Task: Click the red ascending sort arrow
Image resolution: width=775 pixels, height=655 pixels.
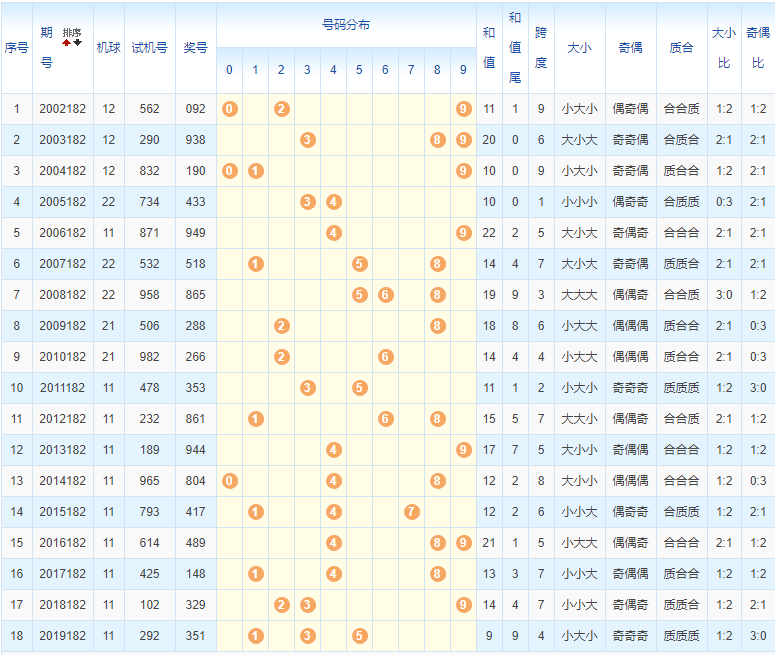Action: (x=67, y=43)
